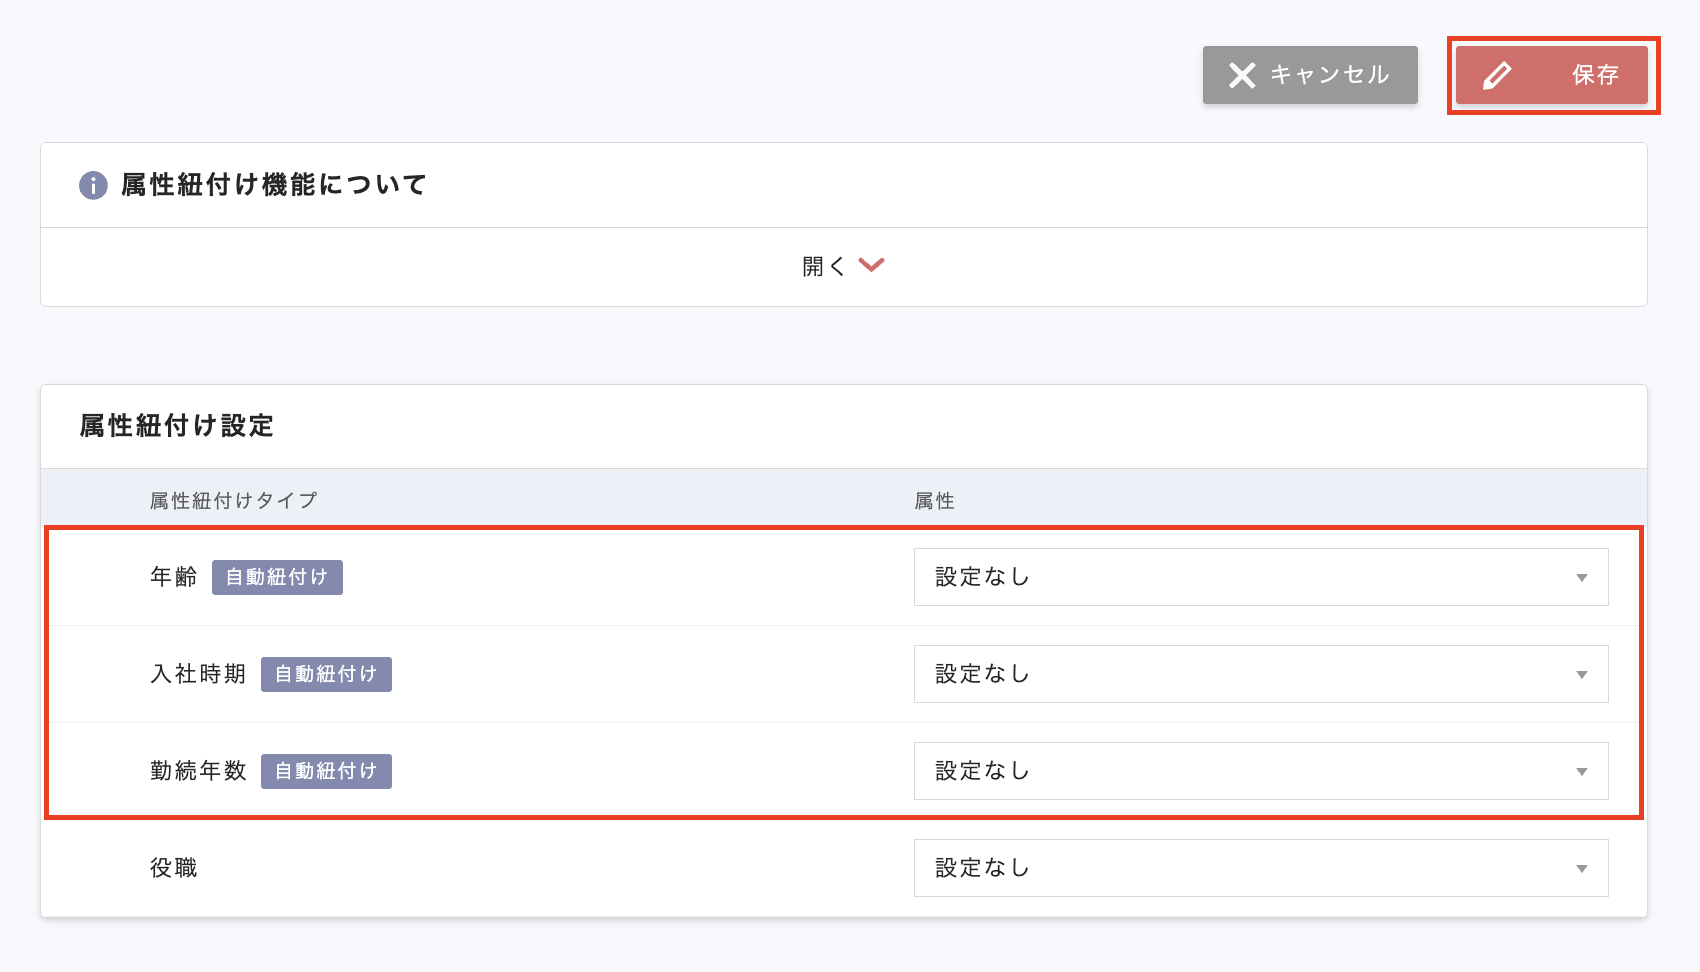Open the 勤続年数 attribute dropdown
1700x972 pixels.
tap(1260, 771)
